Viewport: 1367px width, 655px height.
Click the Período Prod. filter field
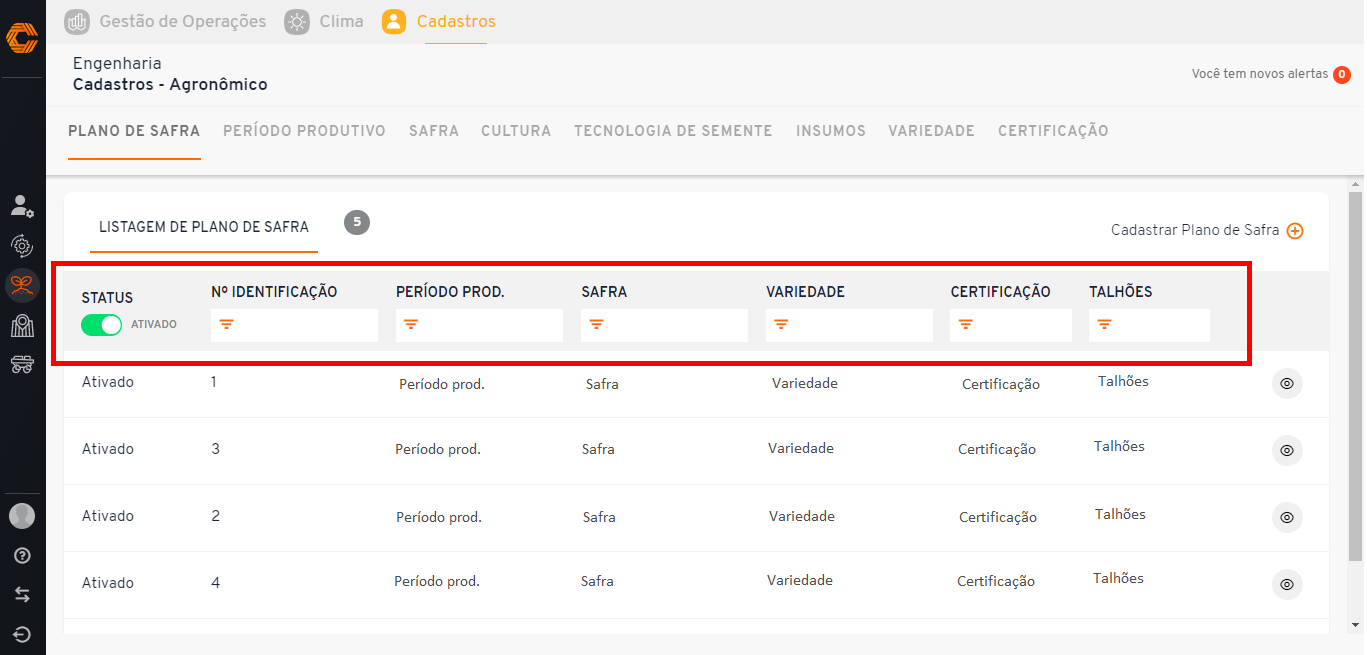479,325
